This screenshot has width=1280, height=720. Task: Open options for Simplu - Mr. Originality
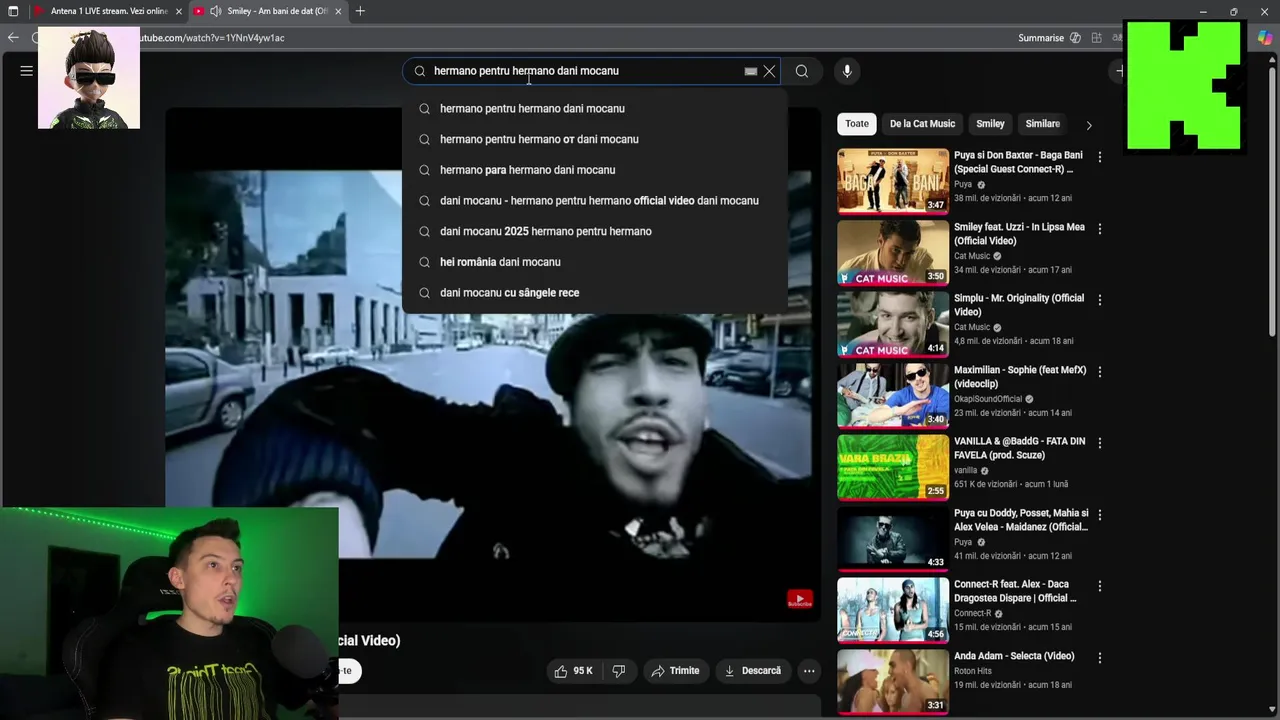(x=1100, y=300)
